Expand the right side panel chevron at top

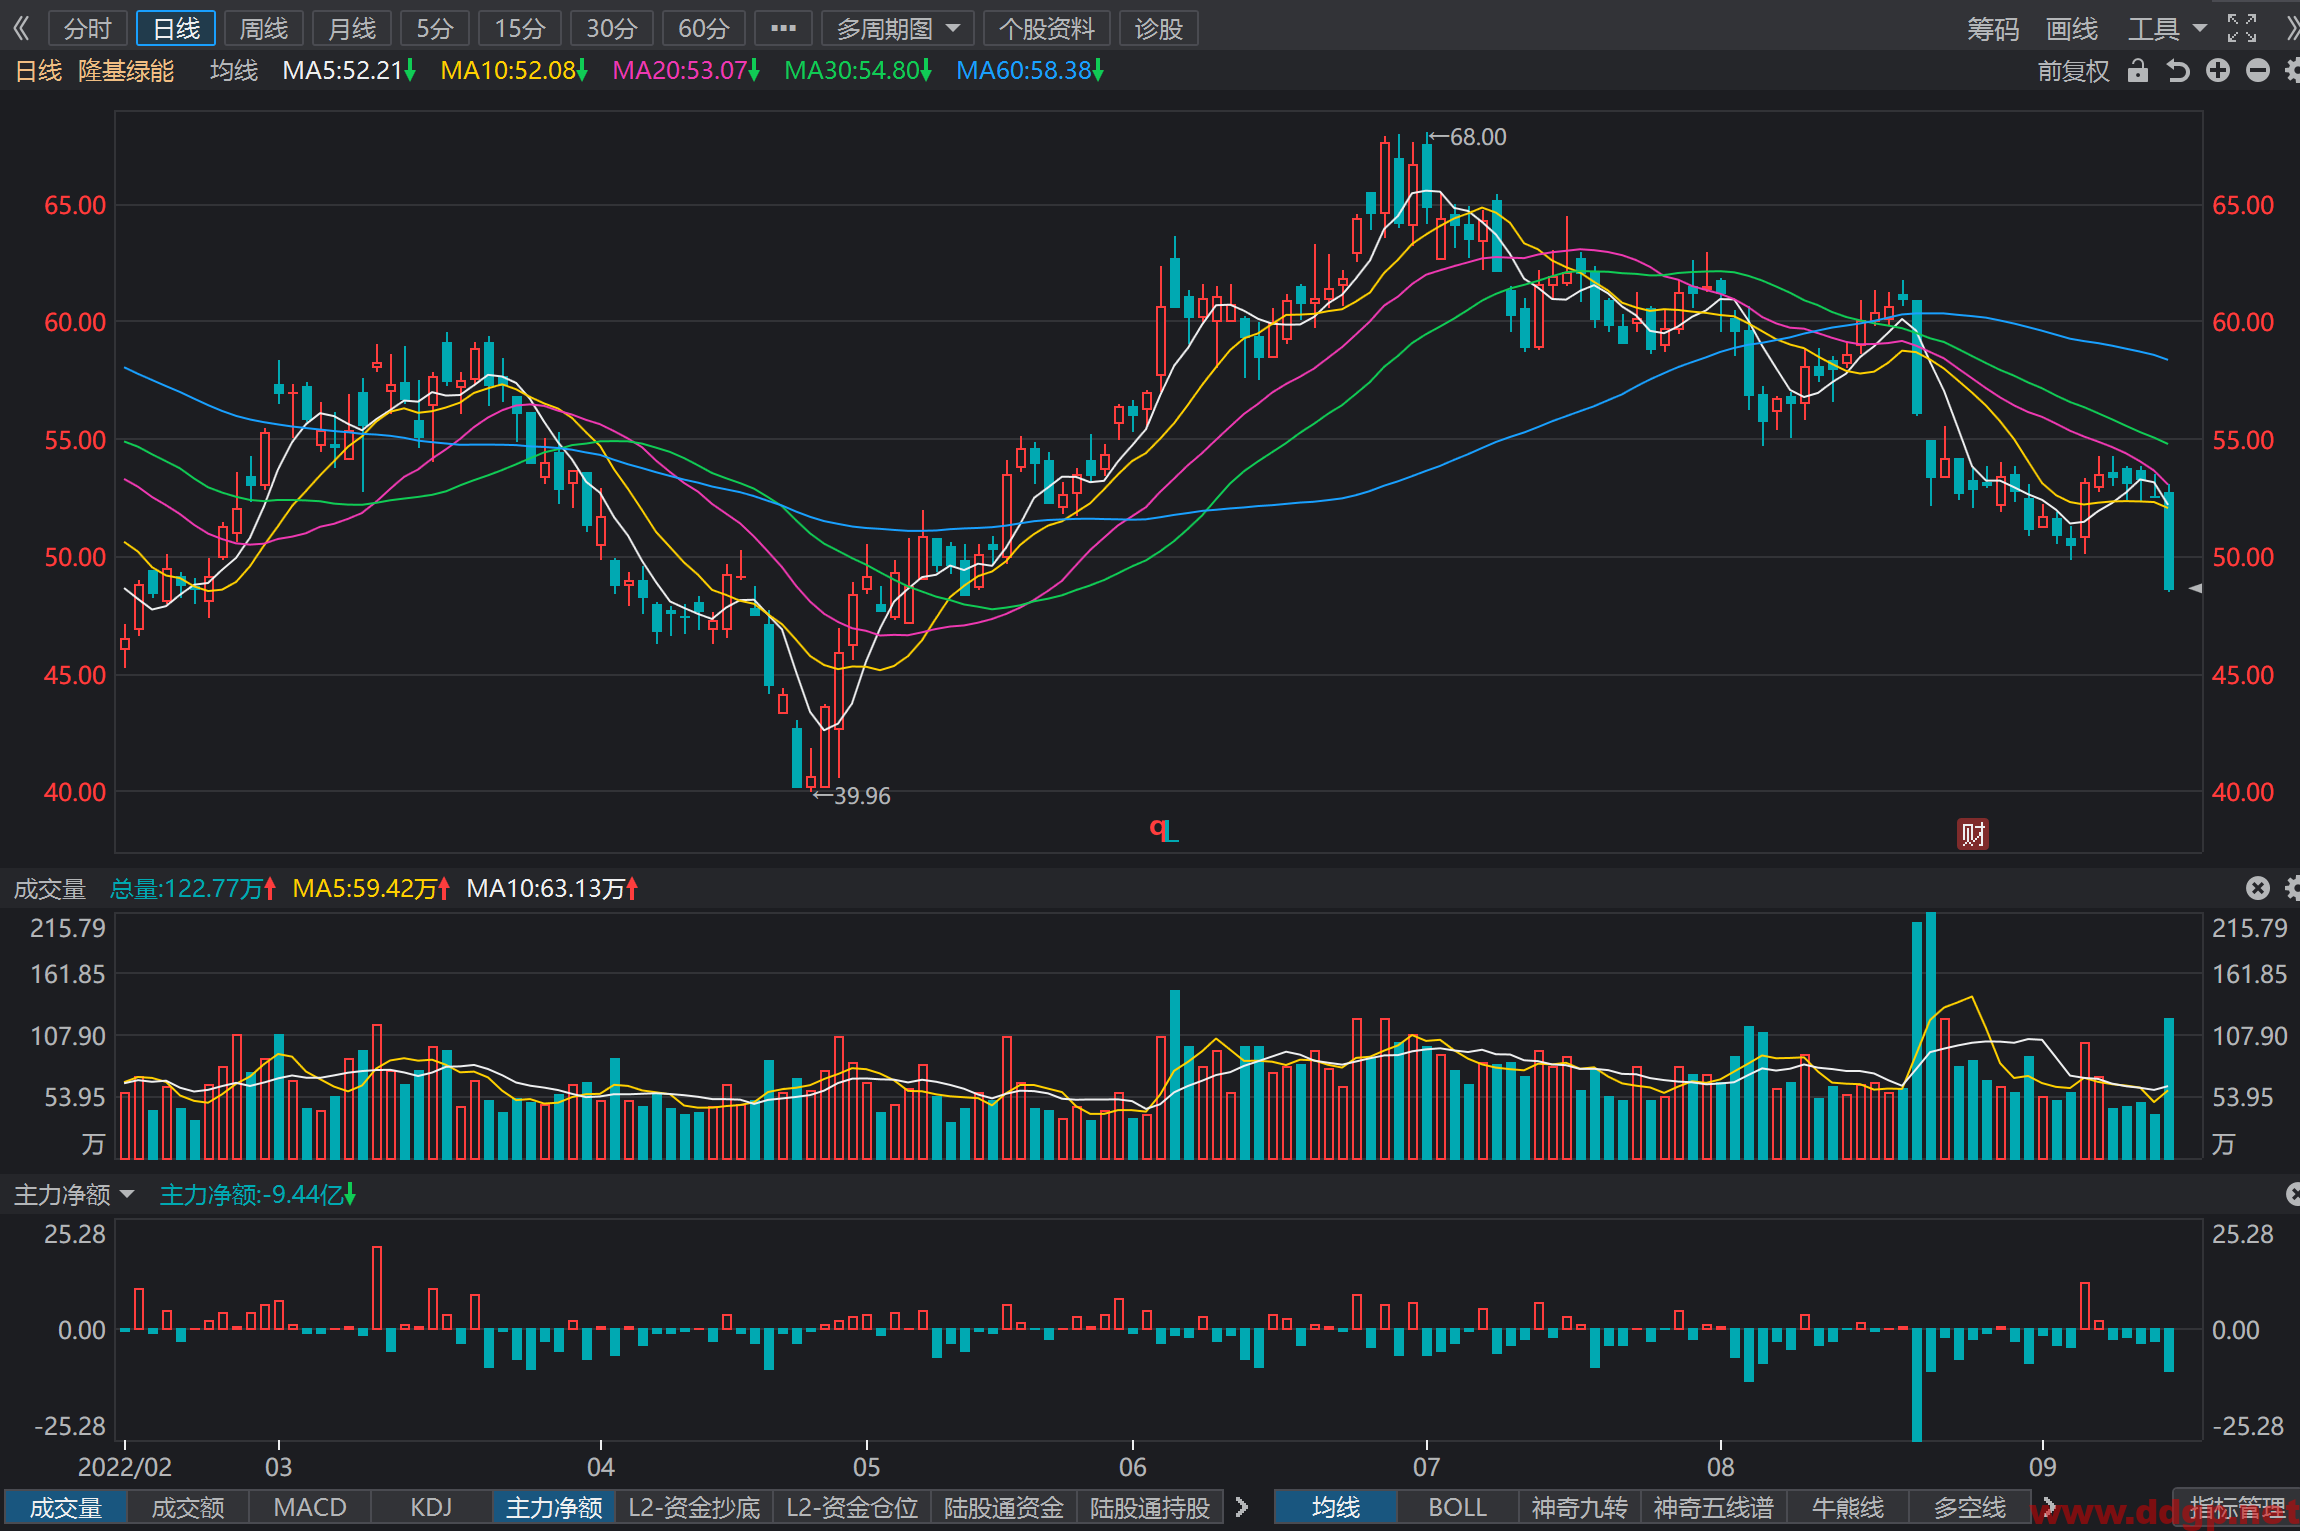2291,28
